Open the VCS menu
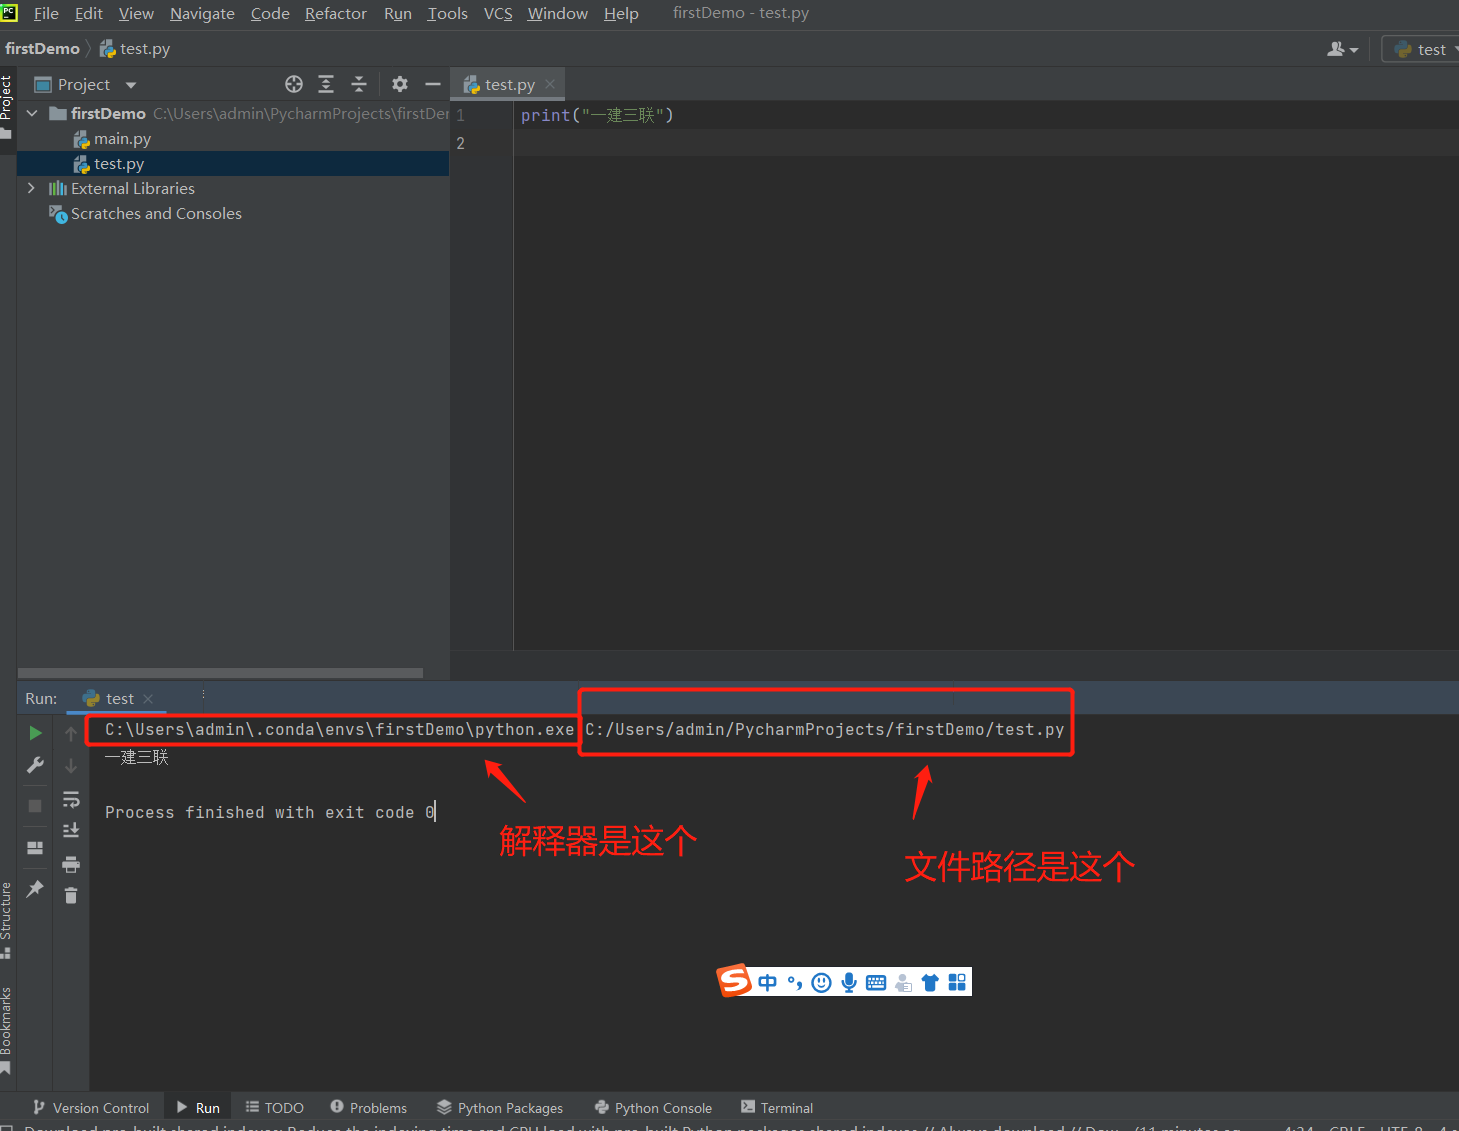1459x1131 pixels. point(498,13)
